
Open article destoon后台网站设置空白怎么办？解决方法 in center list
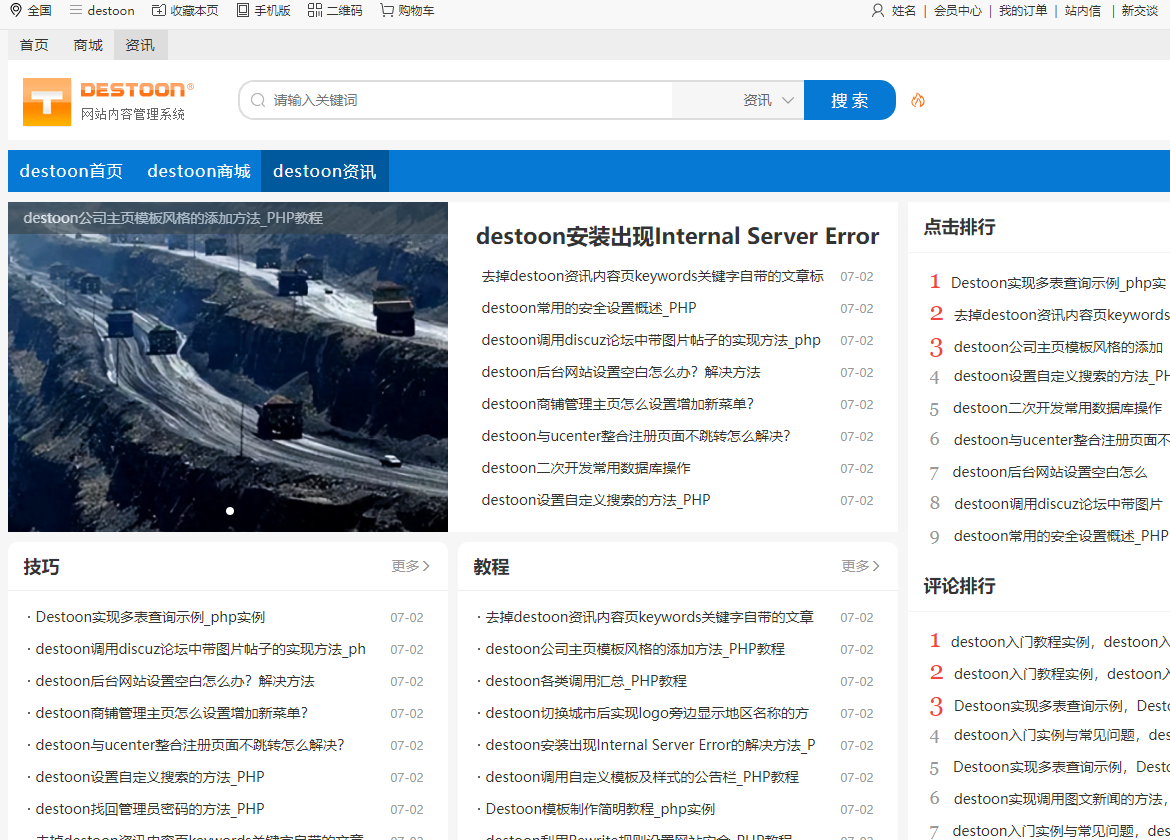[x=621, y=372]
